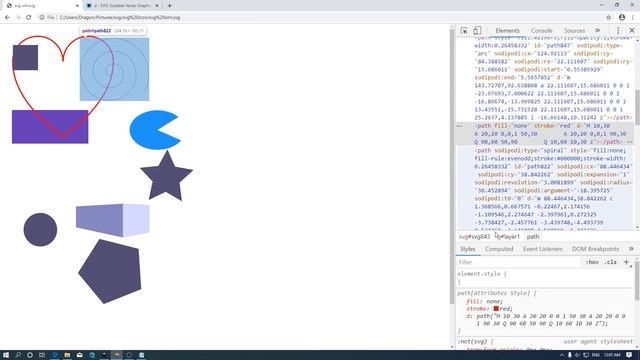The width and height of the screenshot is (640, 360).
Task: Focus the styles Filter field
Action: [x=518, y=262]
